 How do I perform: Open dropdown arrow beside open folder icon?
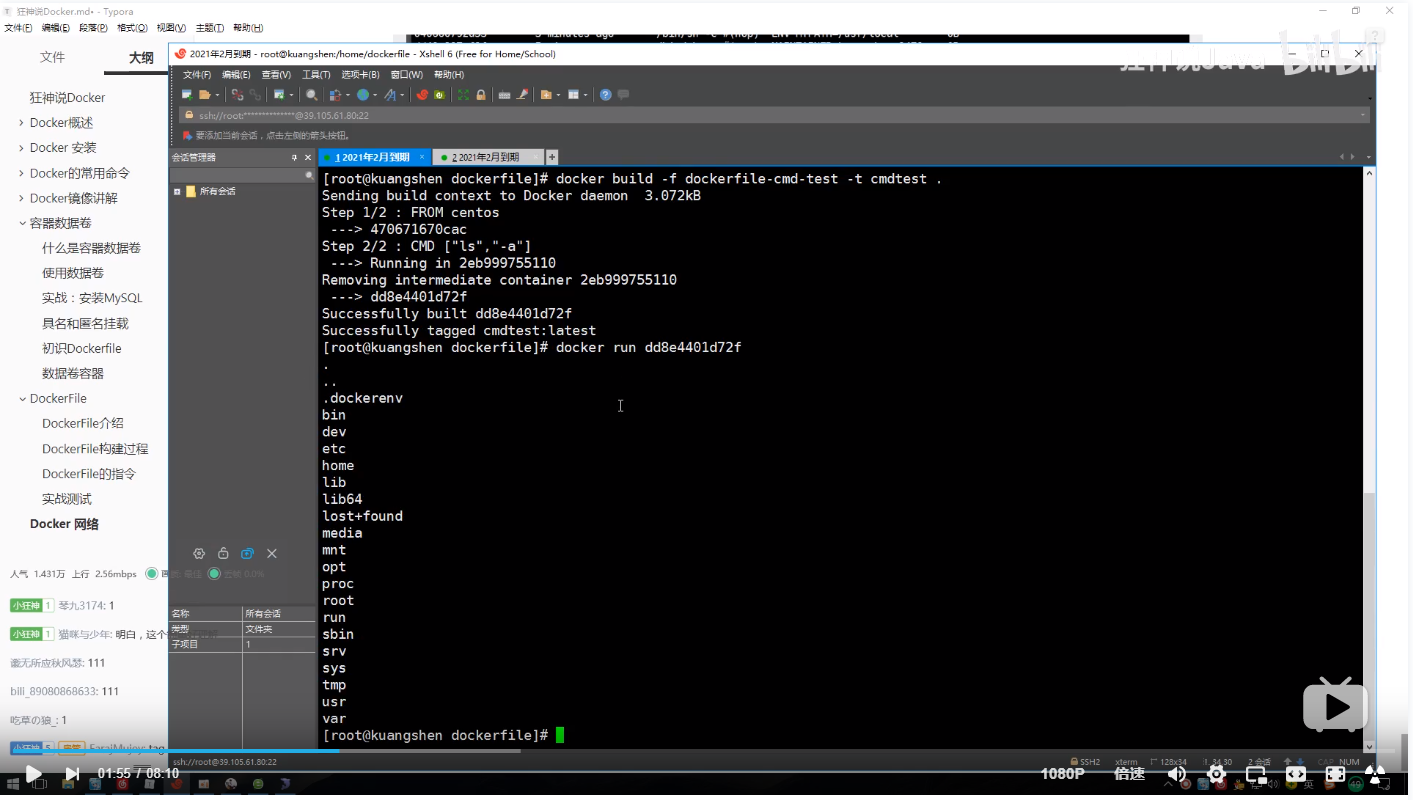(x=217, y=95)
